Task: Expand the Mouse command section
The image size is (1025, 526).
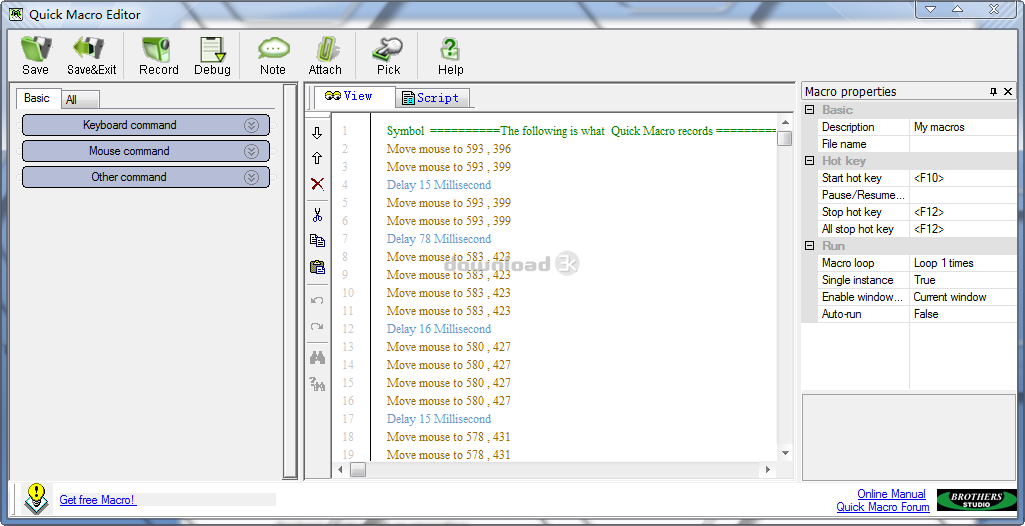Action: point(251,151)
